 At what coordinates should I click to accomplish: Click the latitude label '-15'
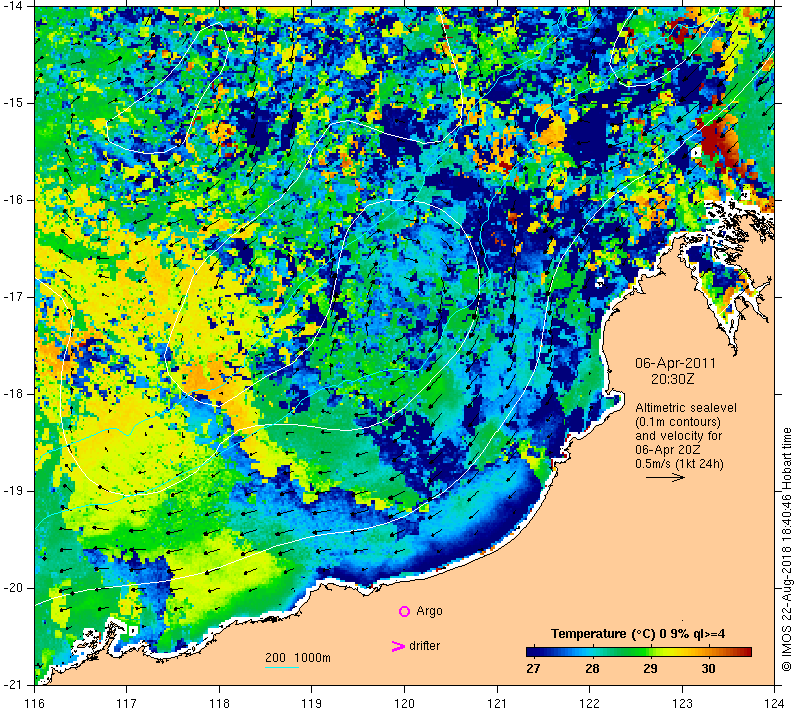11,103
